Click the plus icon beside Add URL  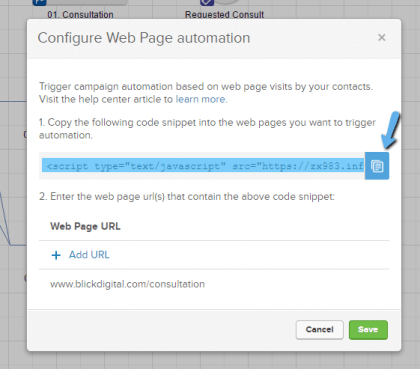(56, 255)
